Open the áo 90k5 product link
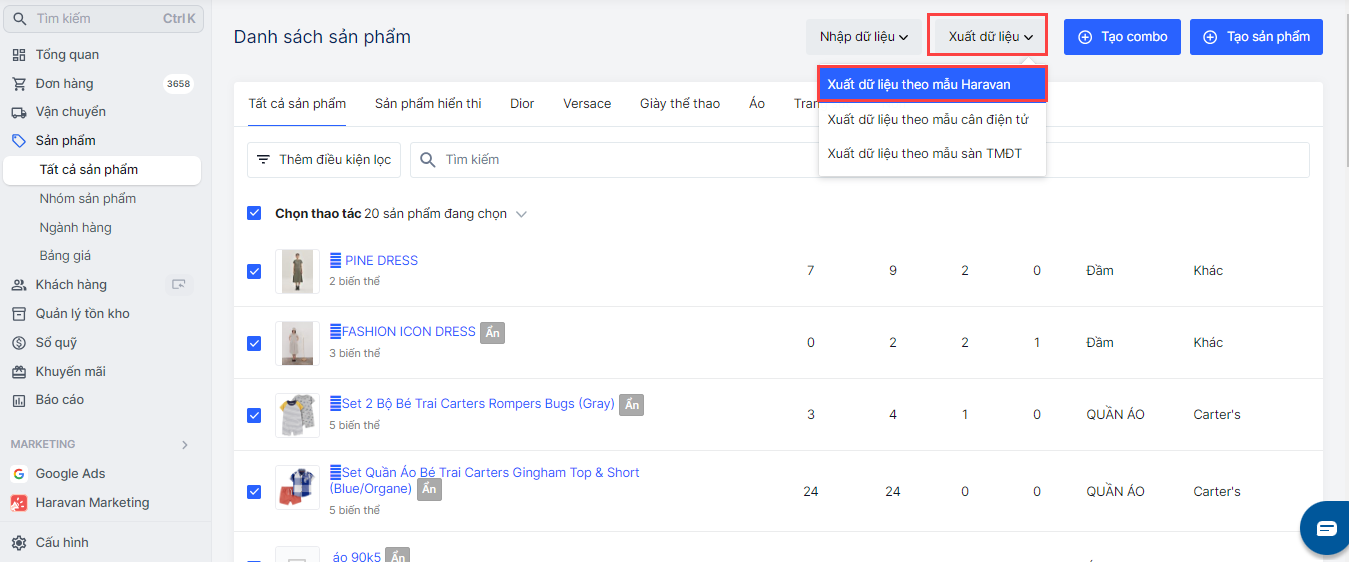 357,557
